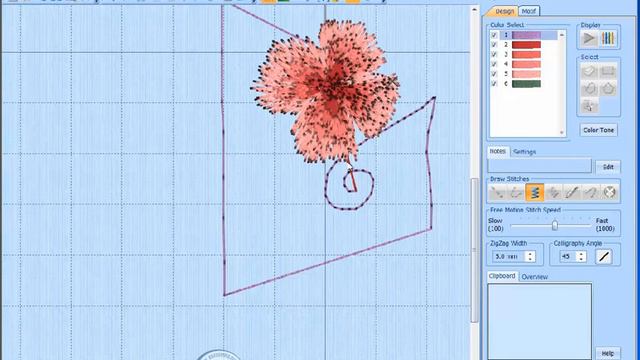Viewport: 640px width, 360px height.
Task: Toggle the color 3 checkbox
Action: click(x=494, y=54)
